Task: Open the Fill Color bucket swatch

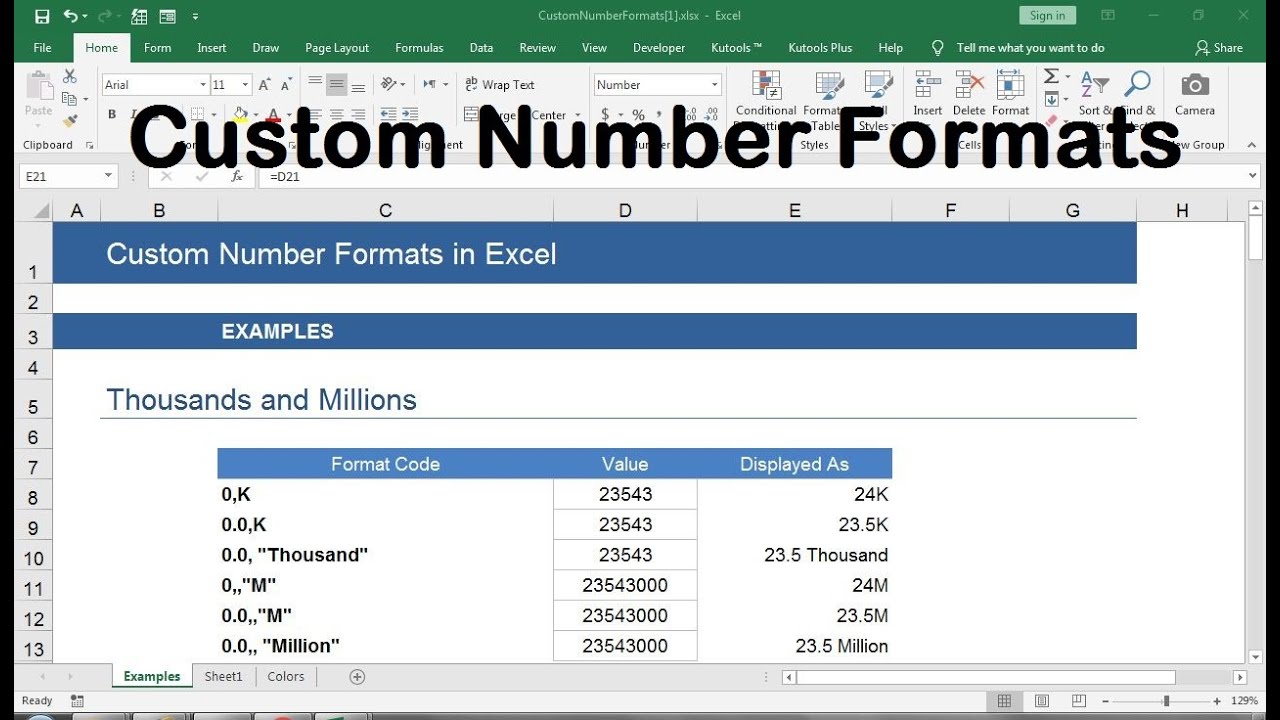Action: pyautogui.click(x=240, y=115)
